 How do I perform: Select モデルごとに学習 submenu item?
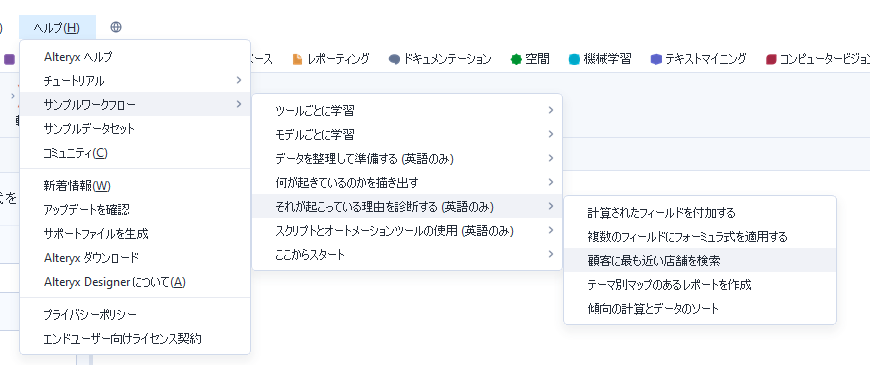pos(407,134)
